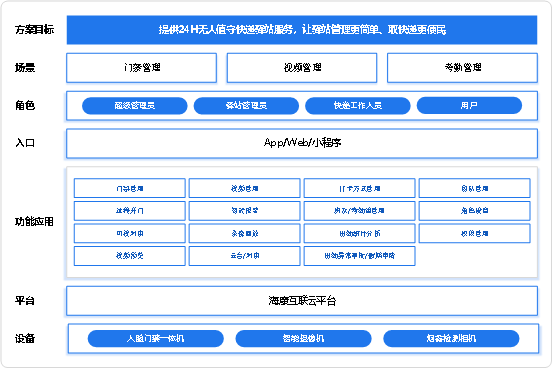Click the 快递工作人员 role pill
The height and width of the screenshot is (370, 553).
point(358,105)
